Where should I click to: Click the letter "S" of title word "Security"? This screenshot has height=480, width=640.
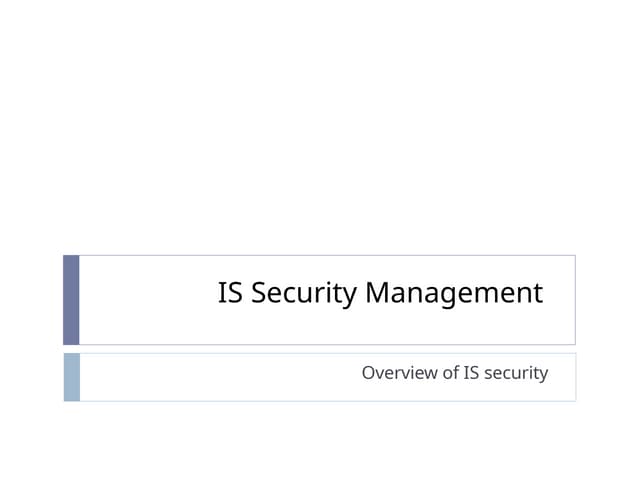point(257,294)
